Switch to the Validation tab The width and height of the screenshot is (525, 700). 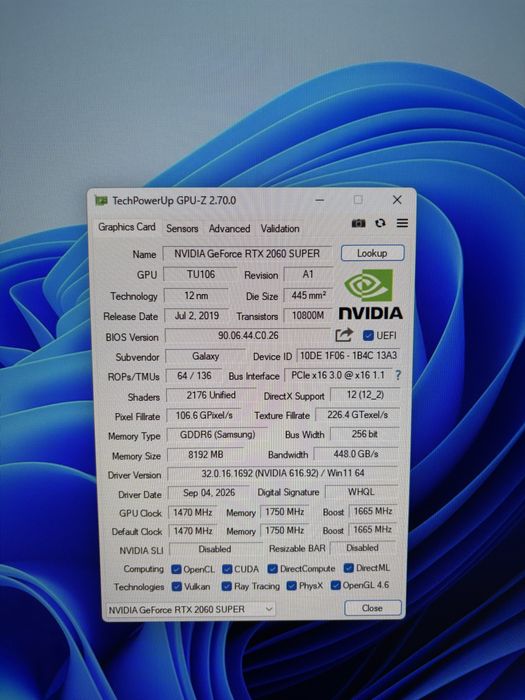[280, 229]
